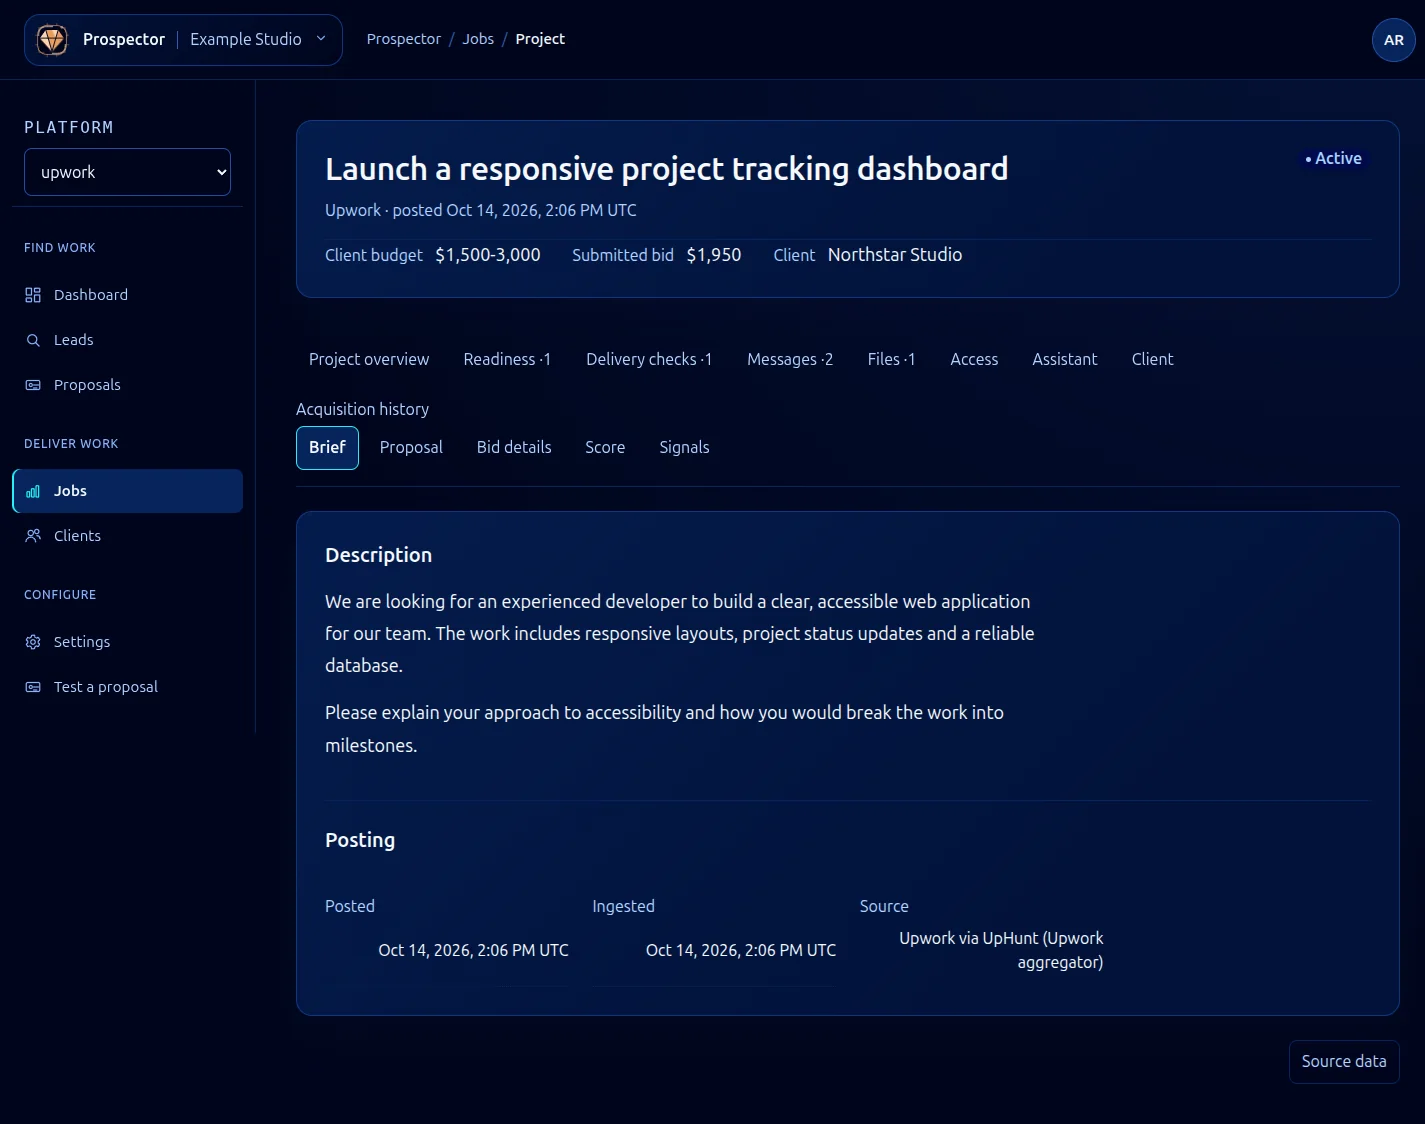Viewport: 1425px width, 1124px height.
Task: Show the Bid details tab
Action: point(514,448)
